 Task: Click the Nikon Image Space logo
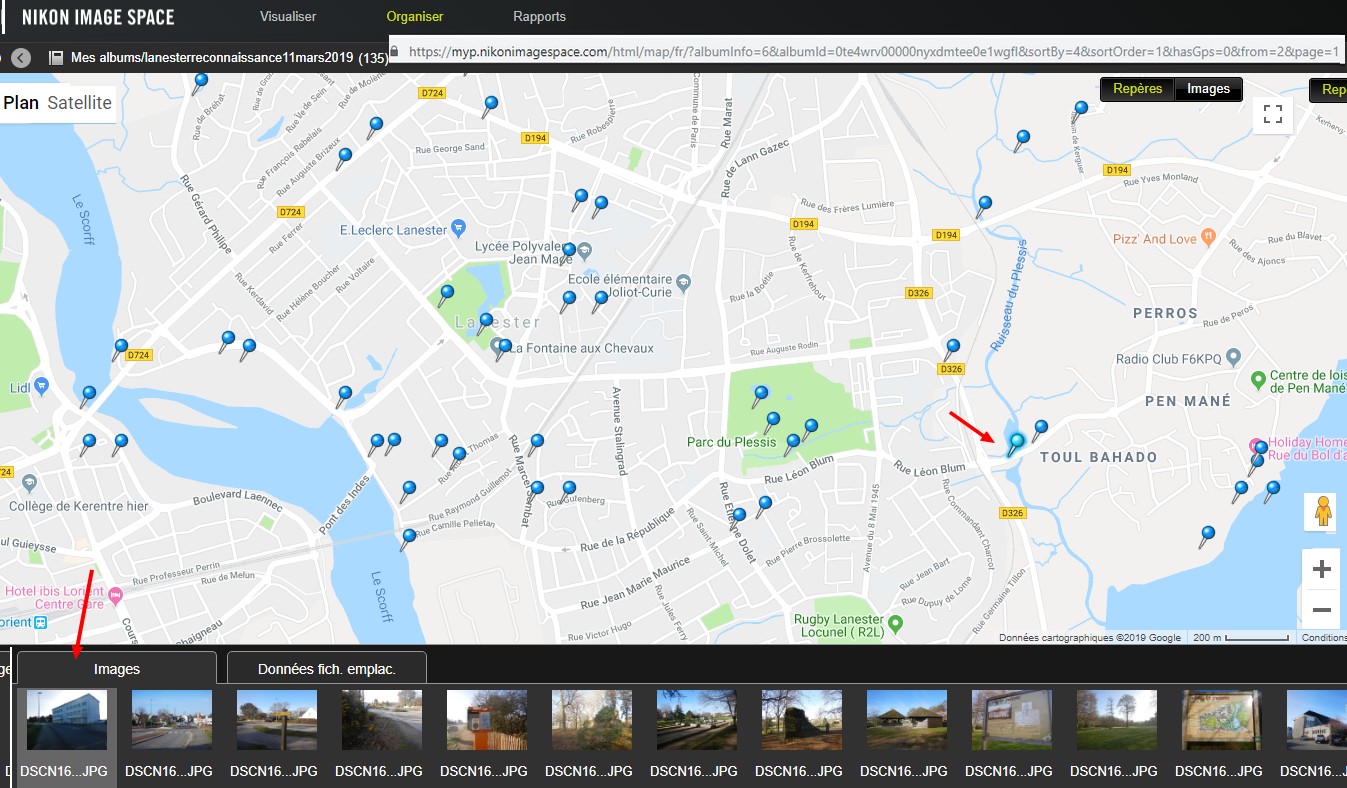(98, 17)
